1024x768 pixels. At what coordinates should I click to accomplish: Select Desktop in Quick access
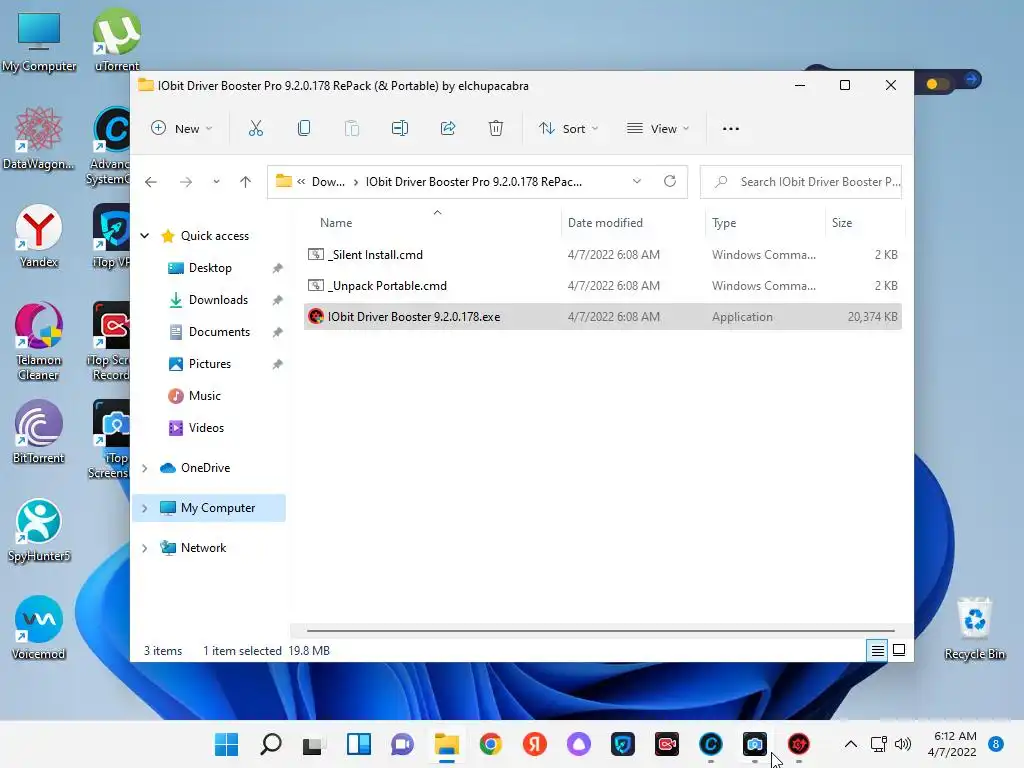pyautogui.click(x=209, y=268)
